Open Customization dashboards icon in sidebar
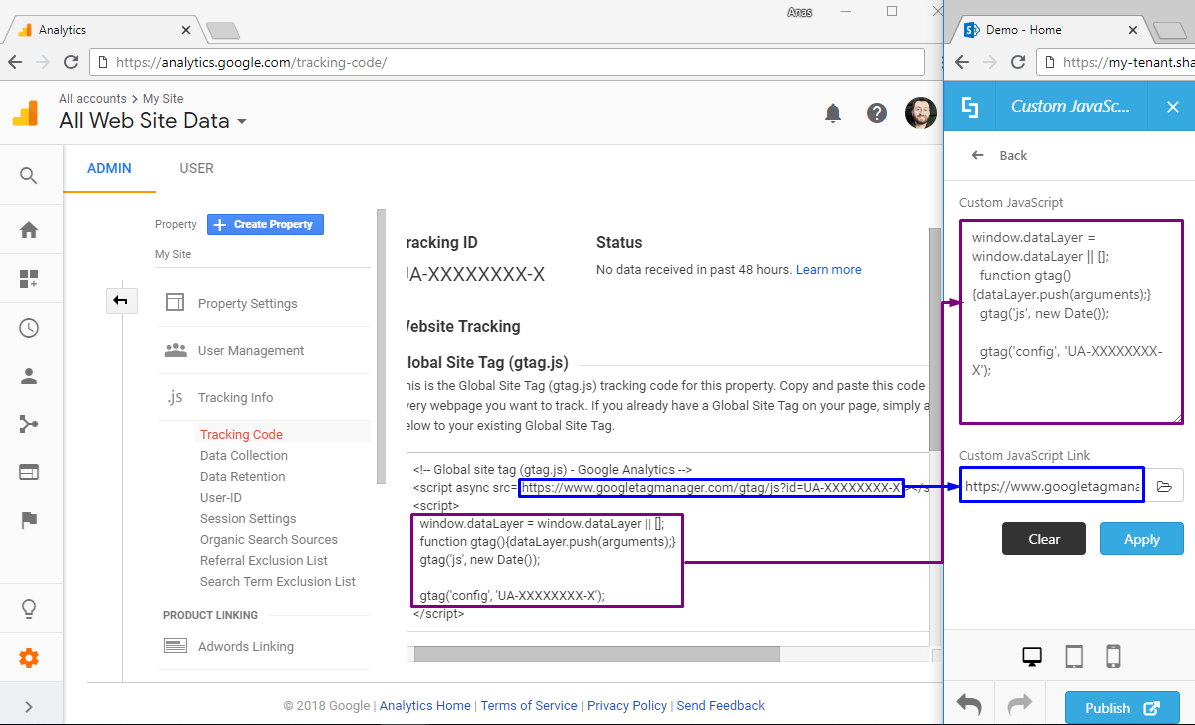 click(x=28, y=279)
